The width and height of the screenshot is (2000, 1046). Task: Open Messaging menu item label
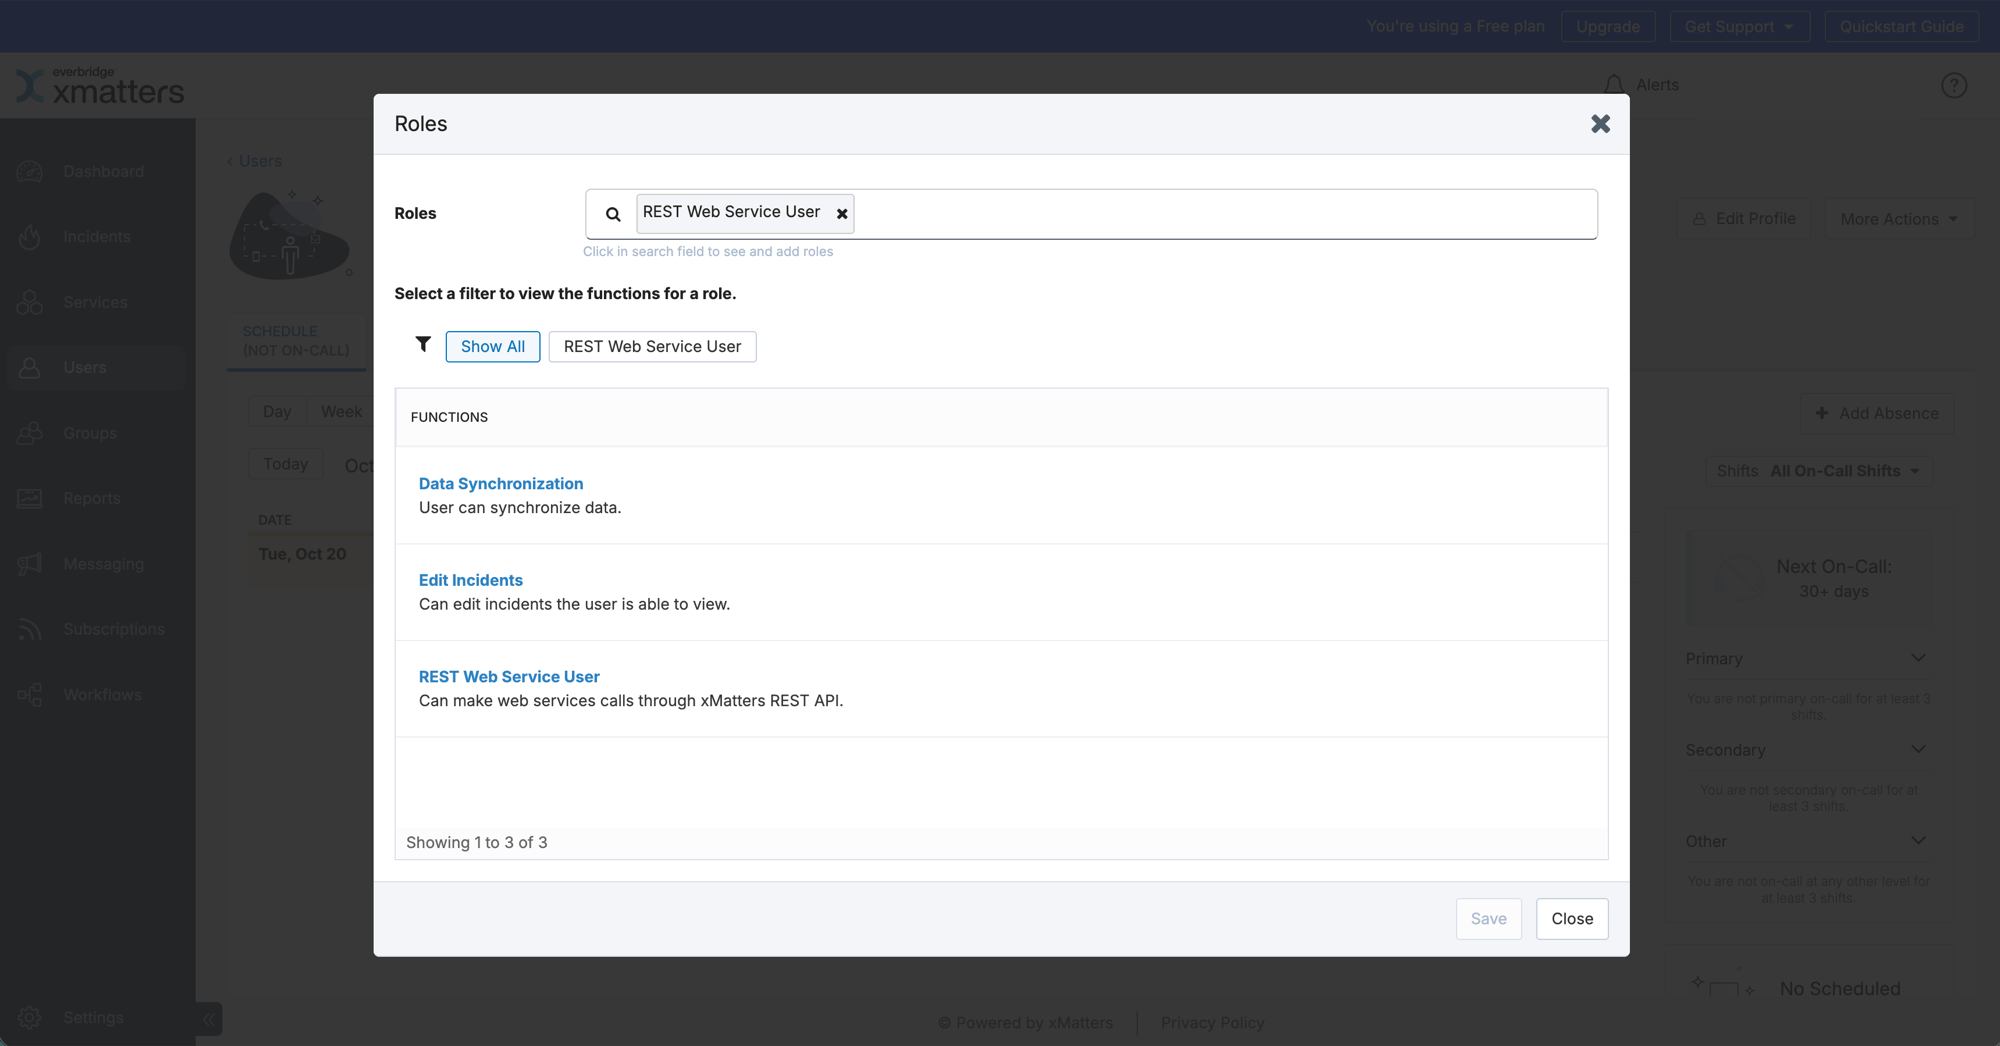tap(104, 564)
